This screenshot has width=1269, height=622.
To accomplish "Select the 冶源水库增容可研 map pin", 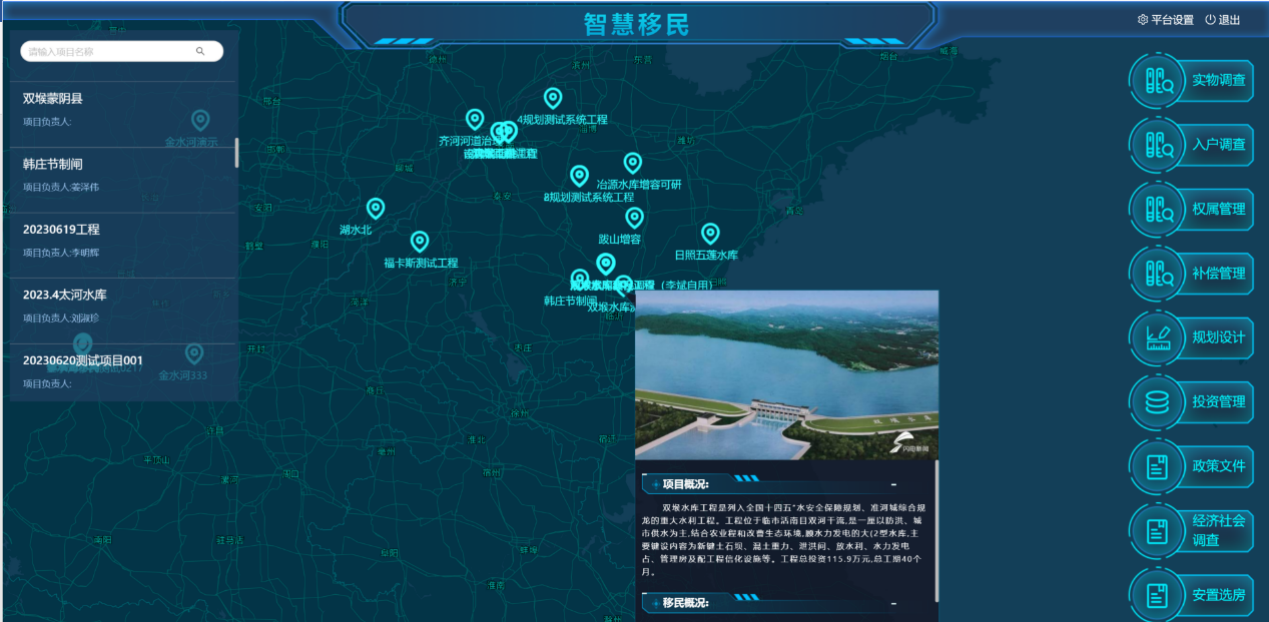I will click(632, 162).
